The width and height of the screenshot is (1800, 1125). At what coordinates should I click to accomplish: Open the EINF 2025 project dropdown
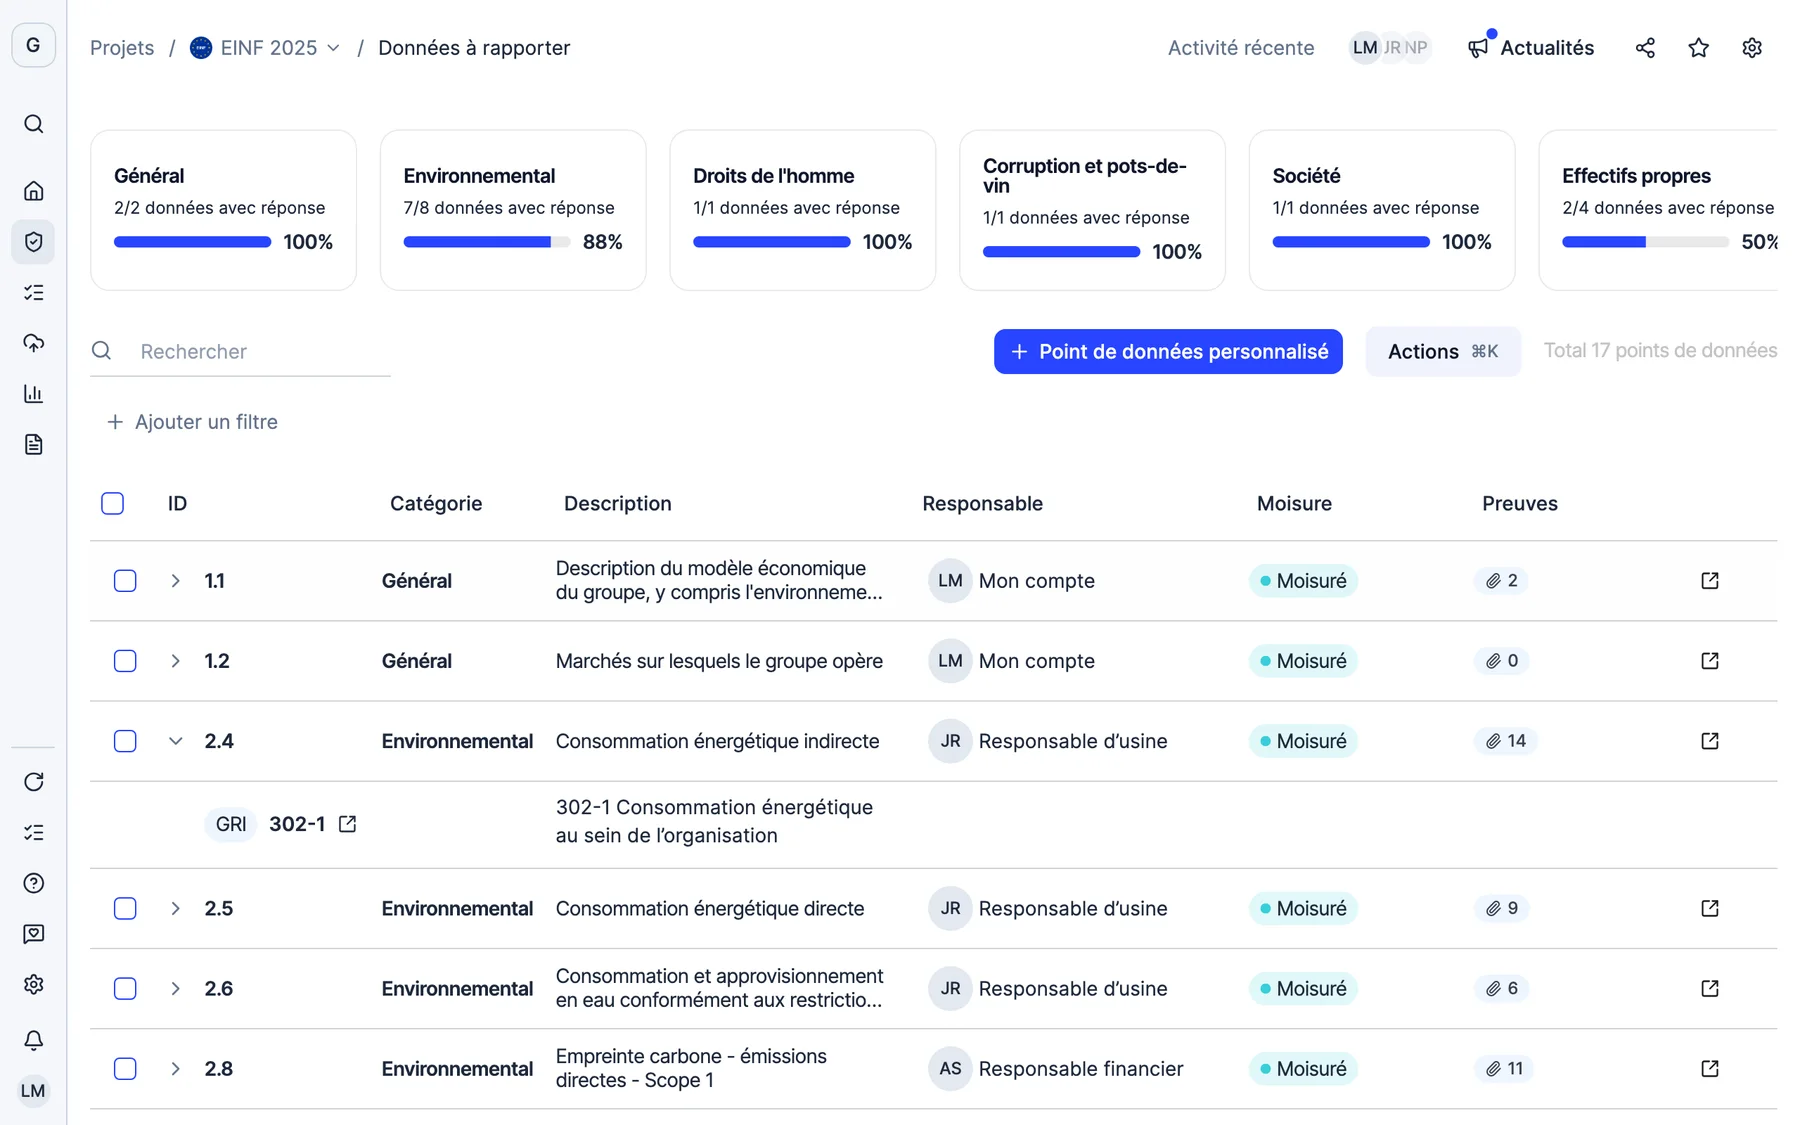tap(266, 48)
